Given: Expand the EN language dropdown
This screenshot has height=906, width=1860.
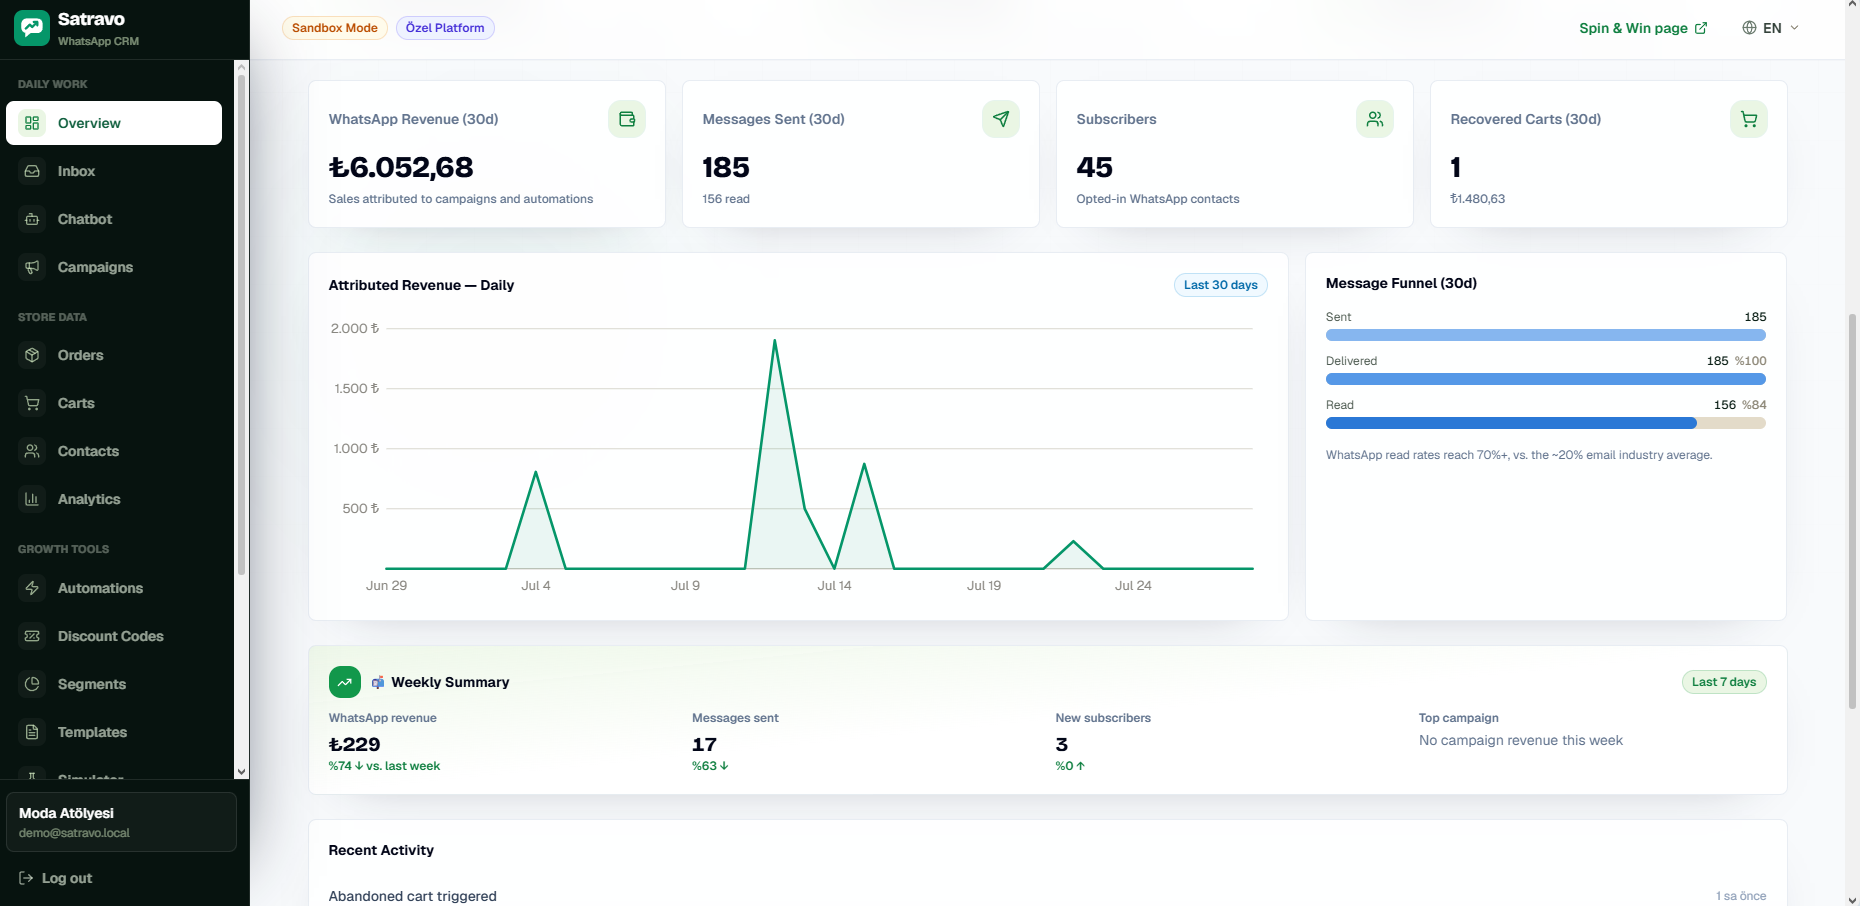Looking at the screenshot, I should (x=1771, y=28).
